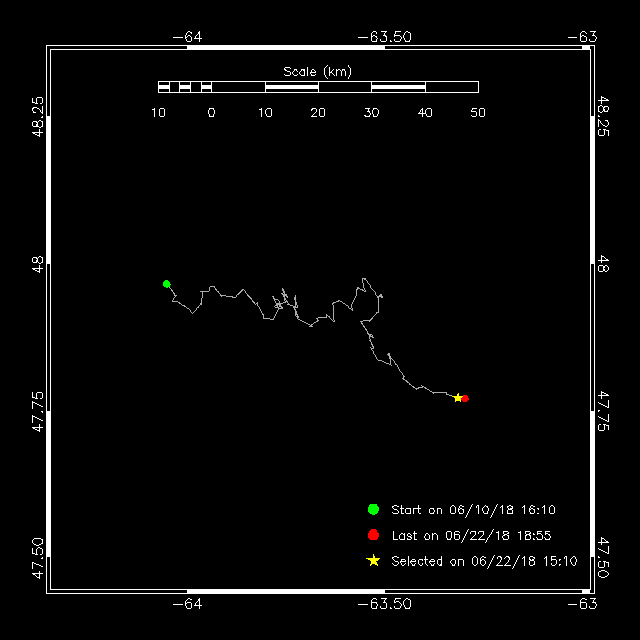Click the 'Scale (km)' title

318,72
